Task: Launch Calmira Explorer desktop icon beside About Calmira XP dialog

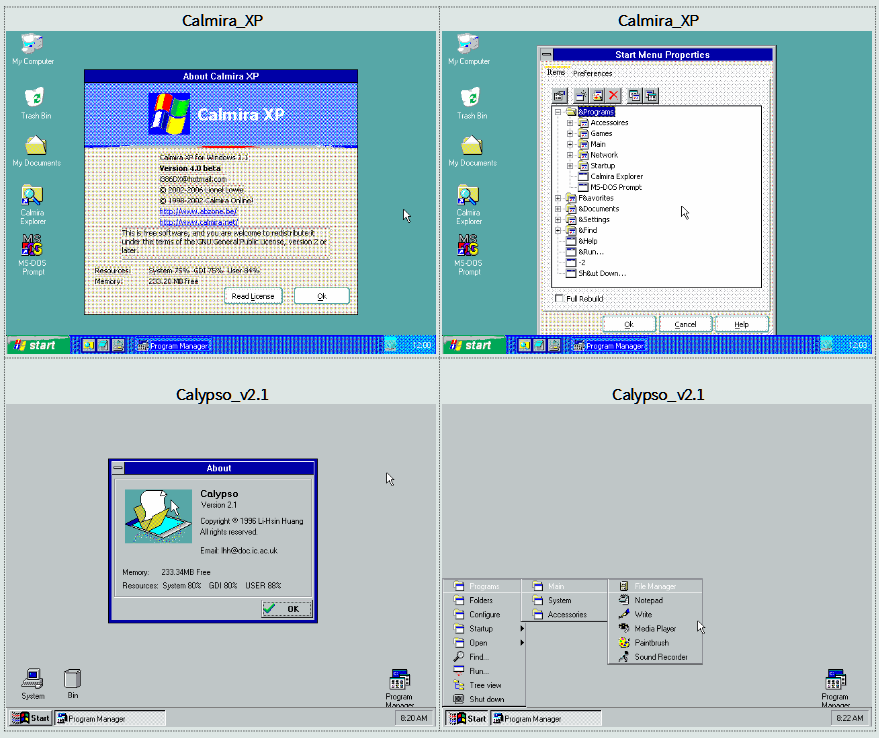Action: 33,205
